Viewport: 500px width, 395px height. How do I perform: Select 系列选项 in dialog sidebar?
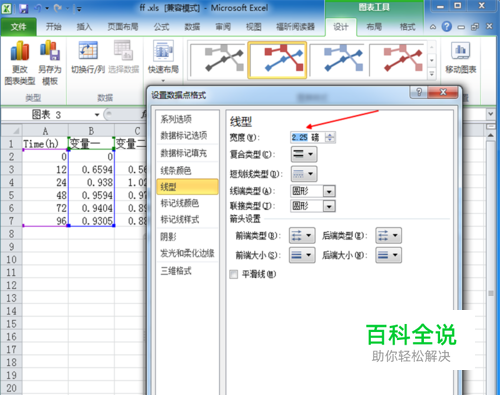coord(187,119)
